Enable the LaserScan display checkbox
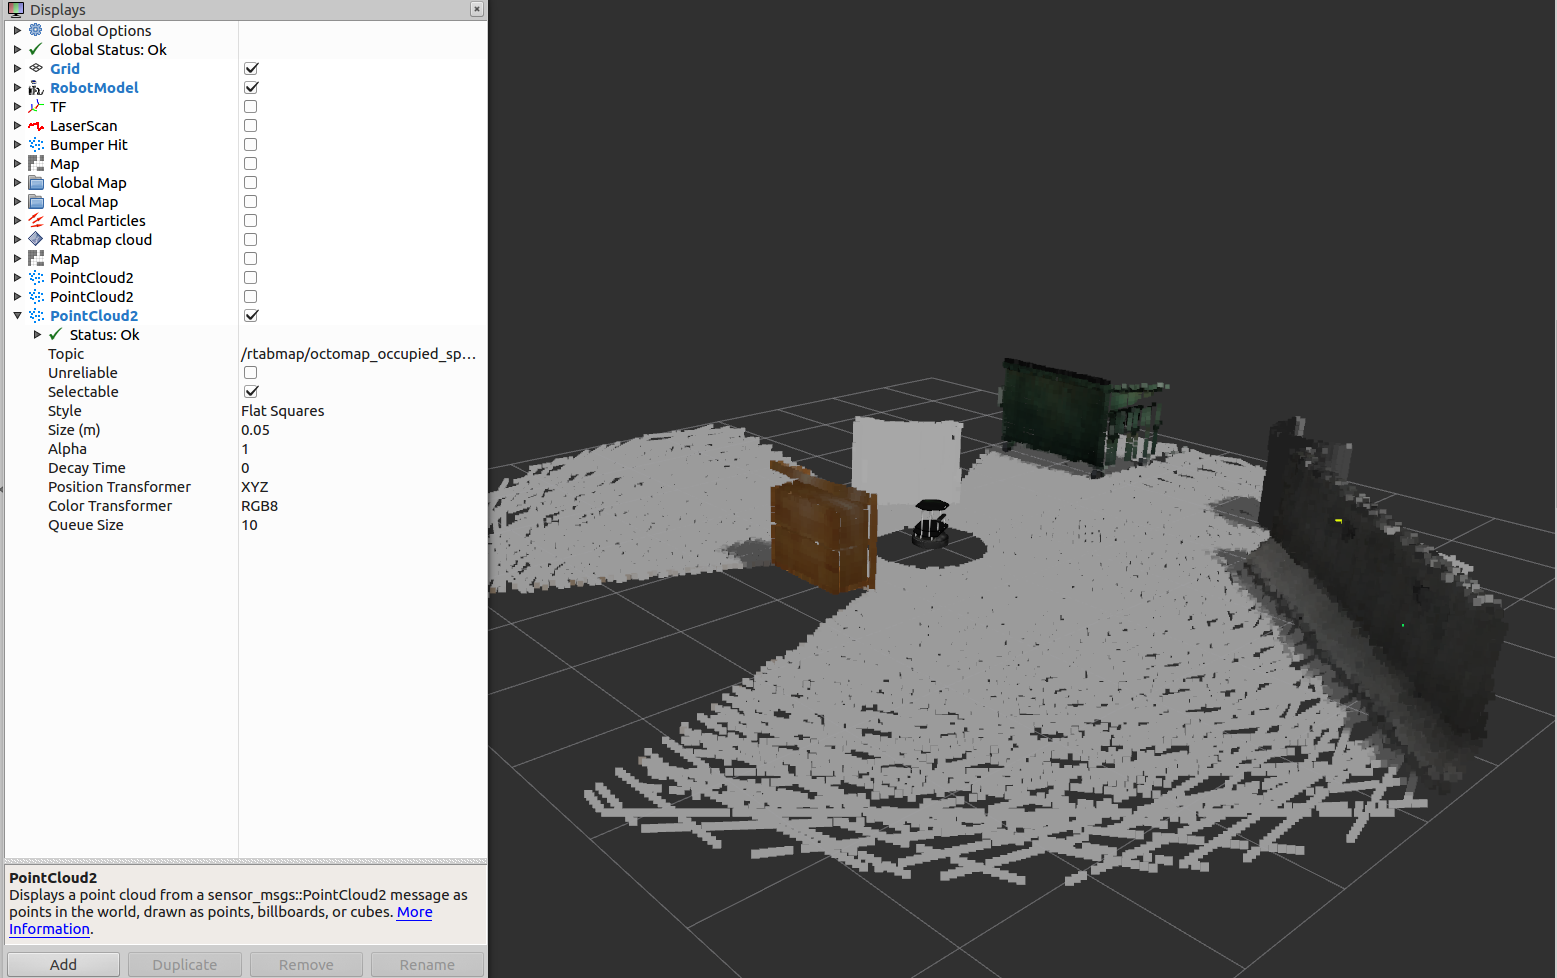 pos(250,125)
